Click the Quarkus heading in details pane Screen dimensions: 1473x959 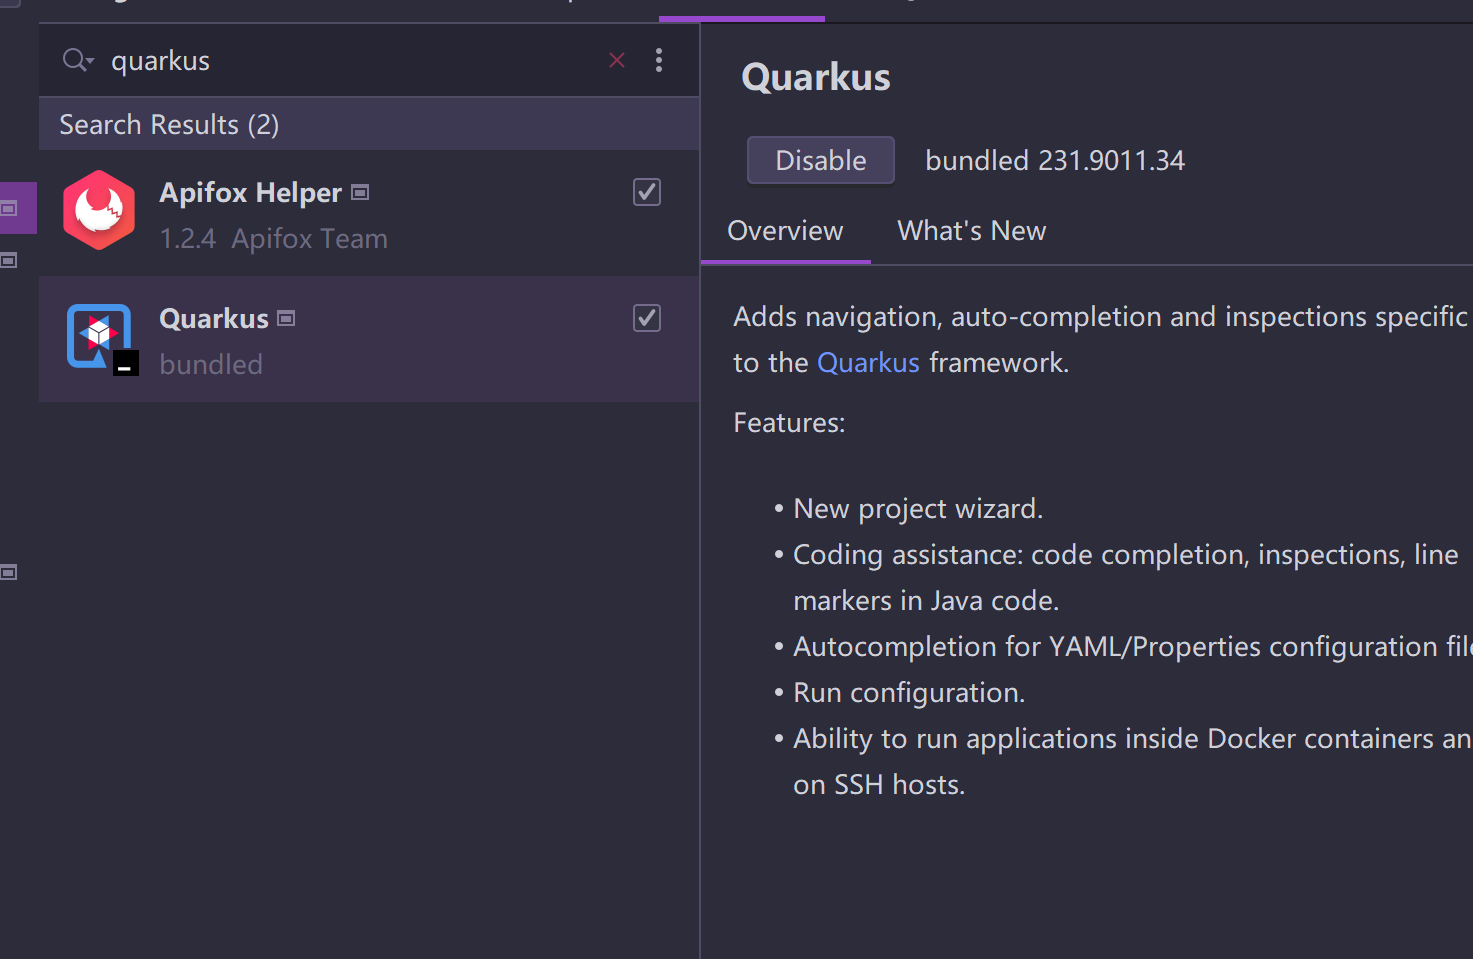816,77
